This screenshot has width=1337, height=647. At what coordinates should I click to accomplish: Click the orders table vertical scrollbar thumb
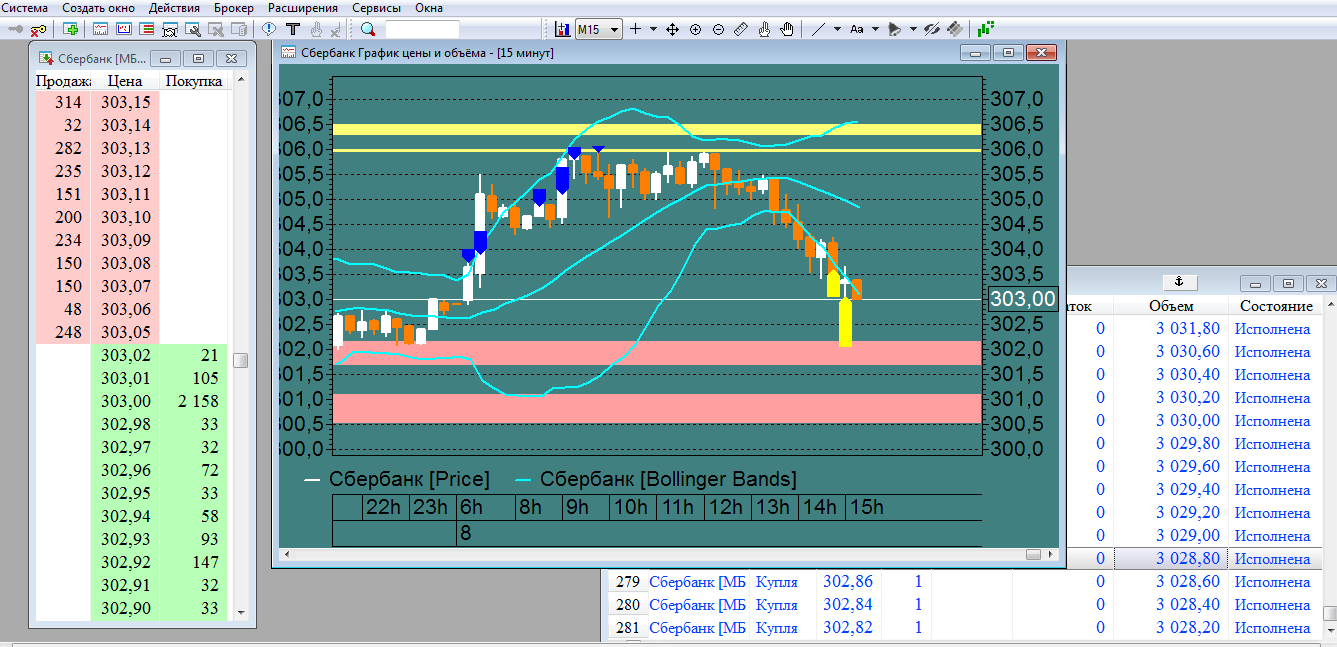pyautogui.click(x=1329, y=614)
